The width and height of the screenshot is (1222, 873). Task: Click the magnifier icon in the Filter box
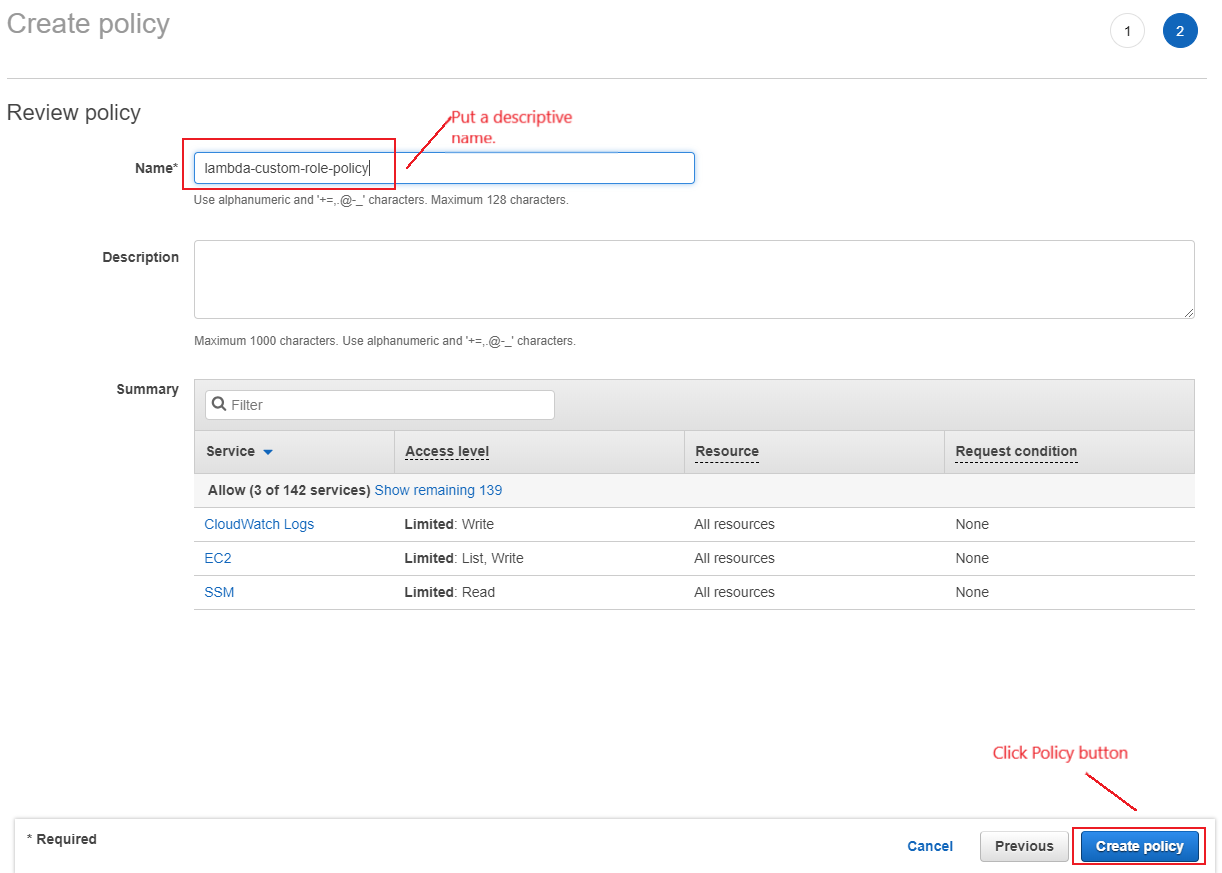(220, 404)
